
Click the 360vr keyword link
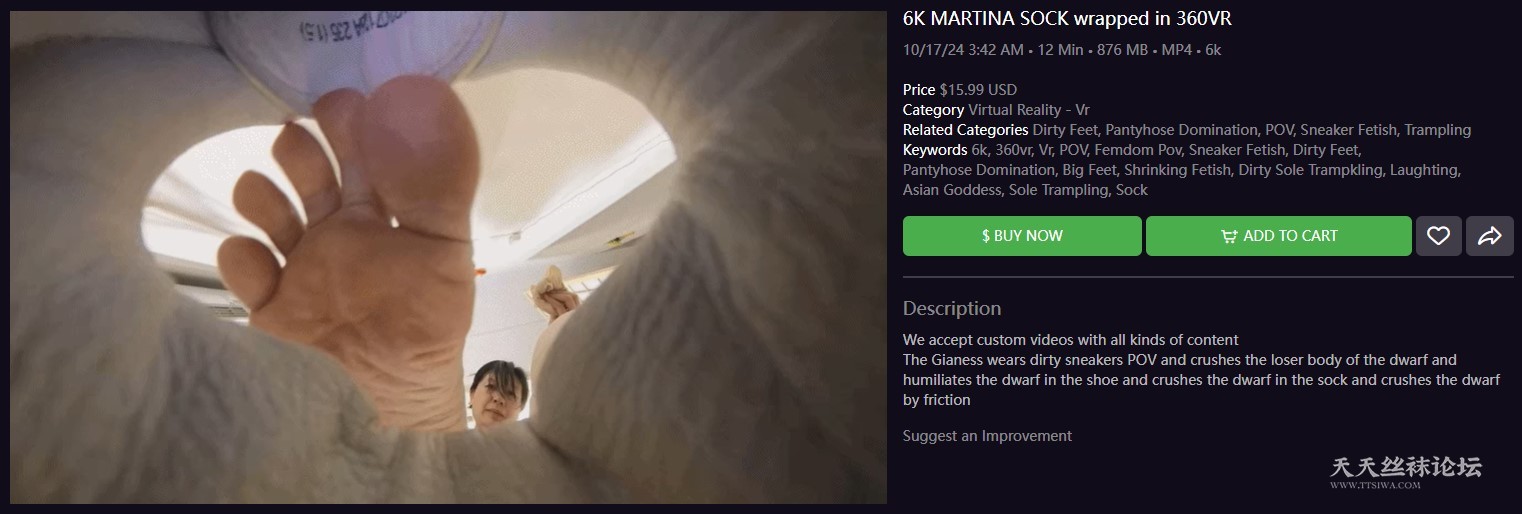pyautogui.click(x=1013, y=150)
